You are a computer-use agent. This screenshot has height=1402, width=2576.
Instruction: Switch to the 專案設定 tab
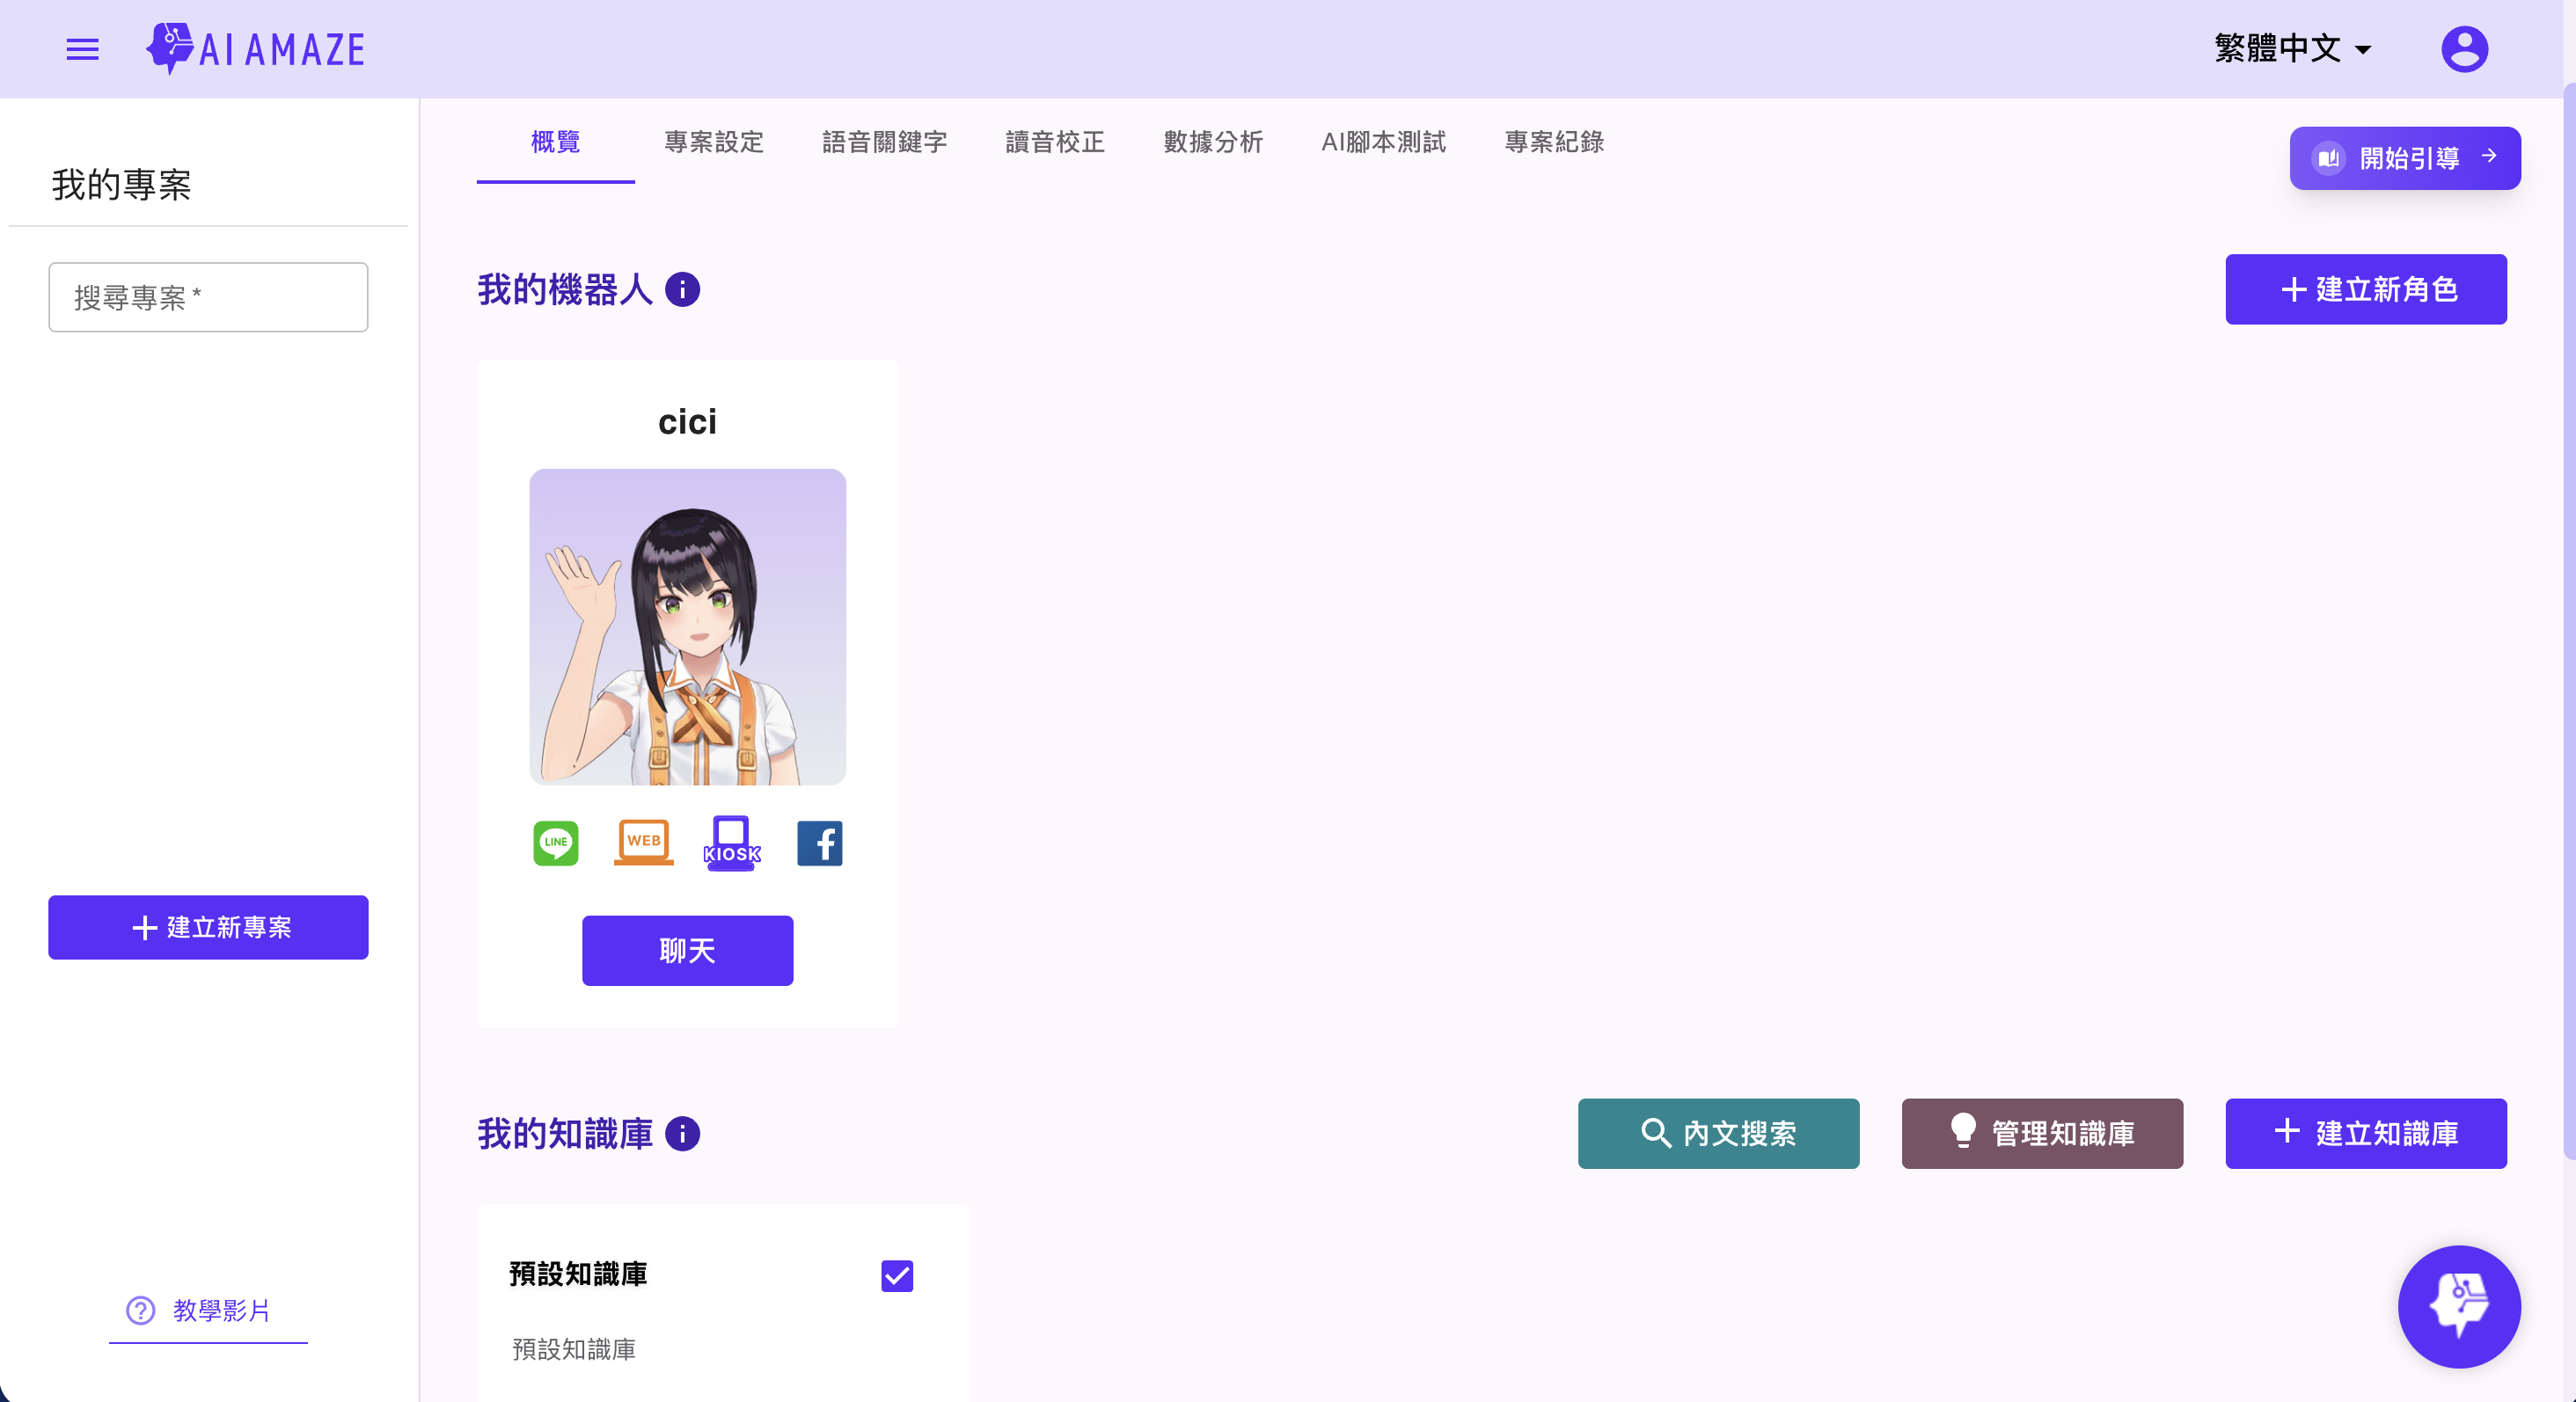tap(713, 142)
